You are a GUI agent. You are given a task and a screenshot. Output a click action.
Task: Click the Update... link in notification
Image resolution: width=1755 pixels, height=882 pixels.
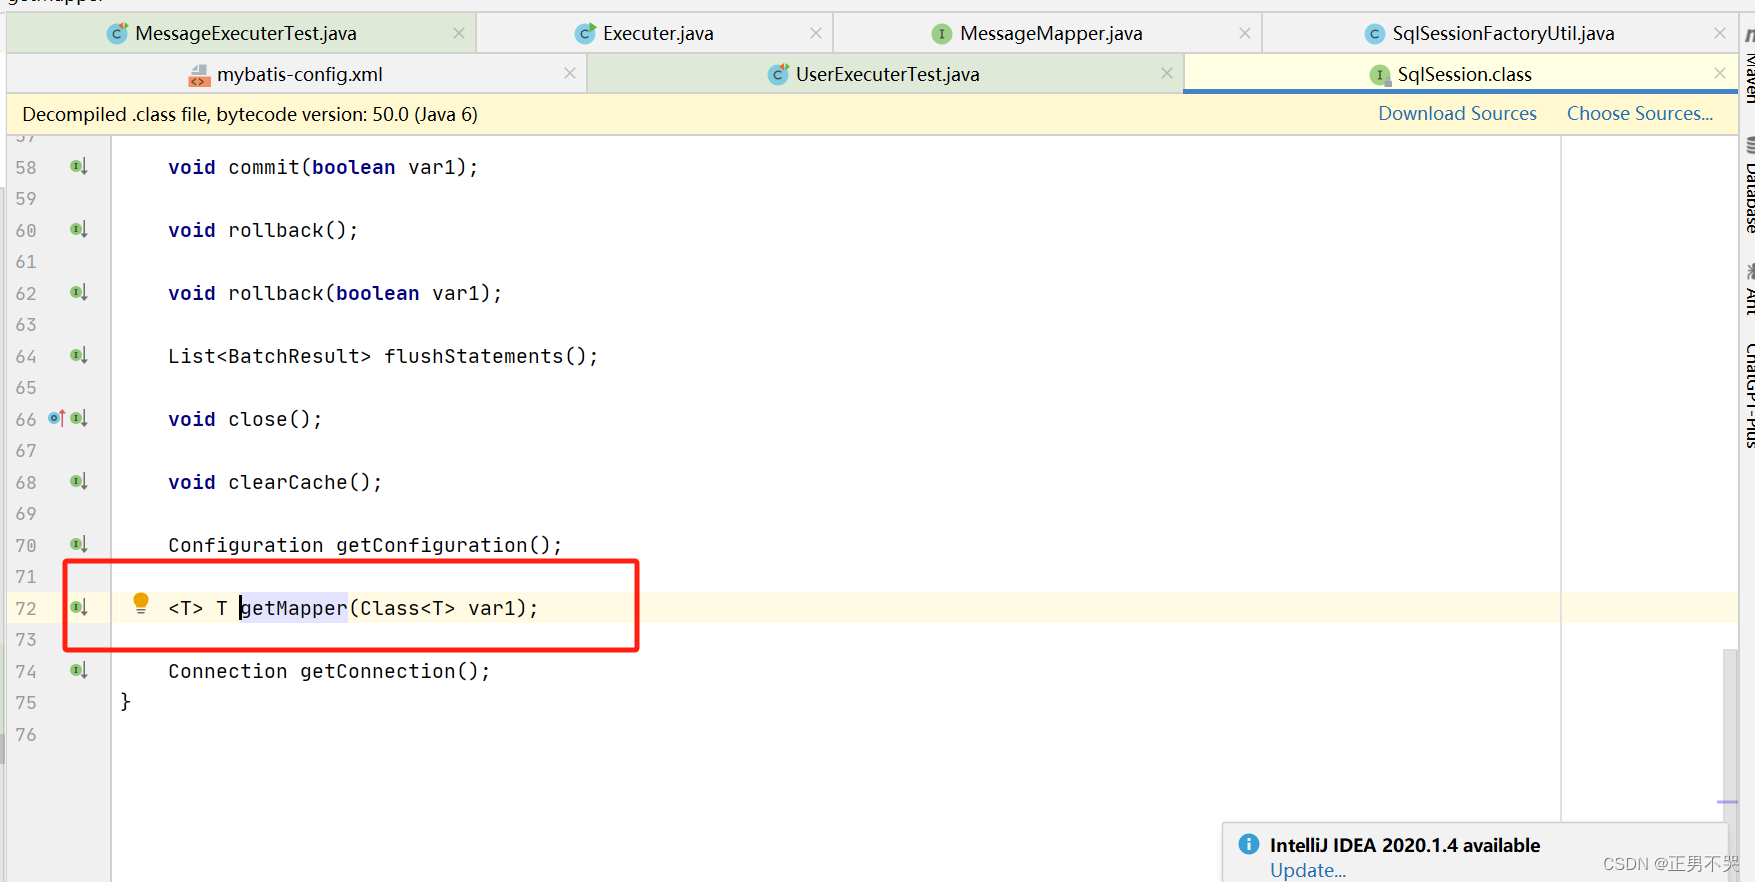1307,870
